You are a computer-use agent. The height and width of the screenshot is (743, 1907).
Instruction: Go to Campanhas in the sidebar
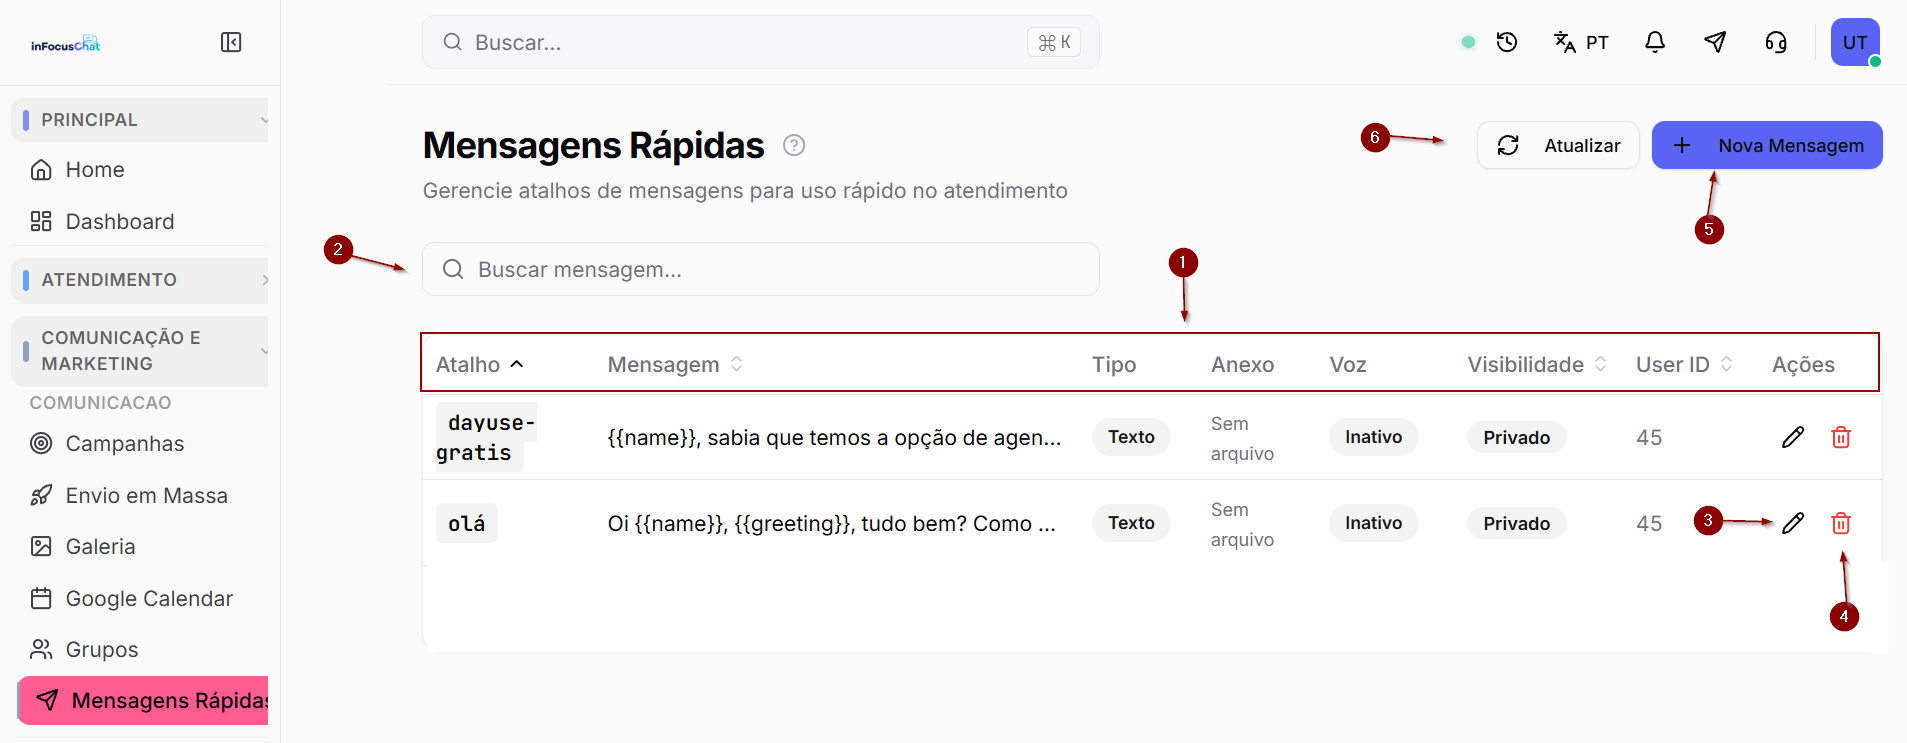(125, 444)
